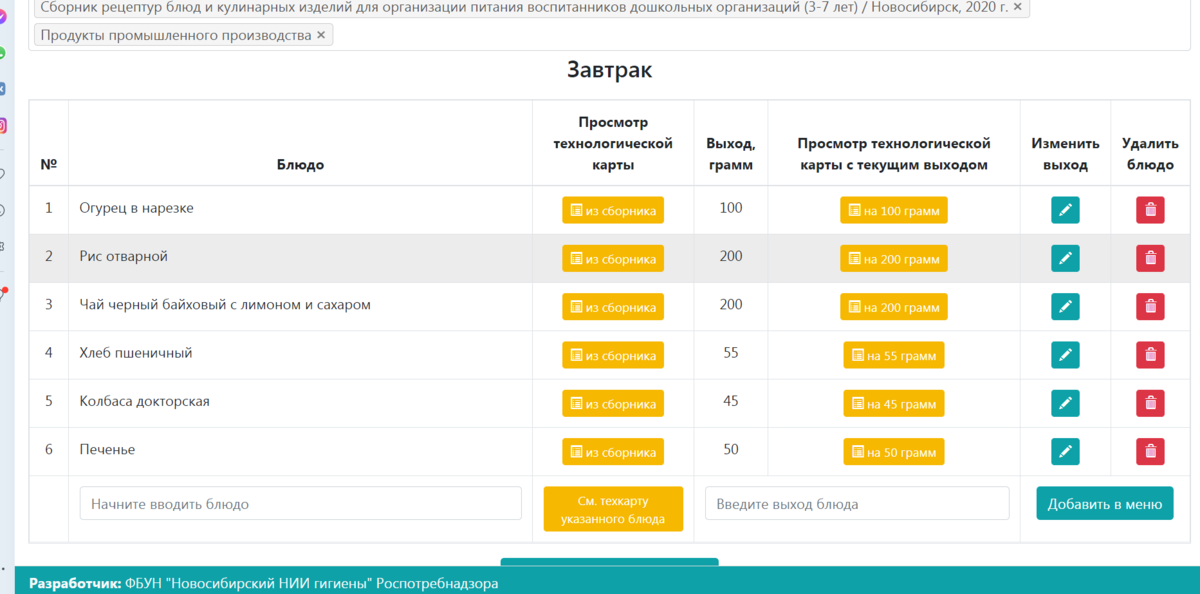Select the 'Хлеб пшеничный' dish name
This screenshot has width=1200, height=594.
136,353
